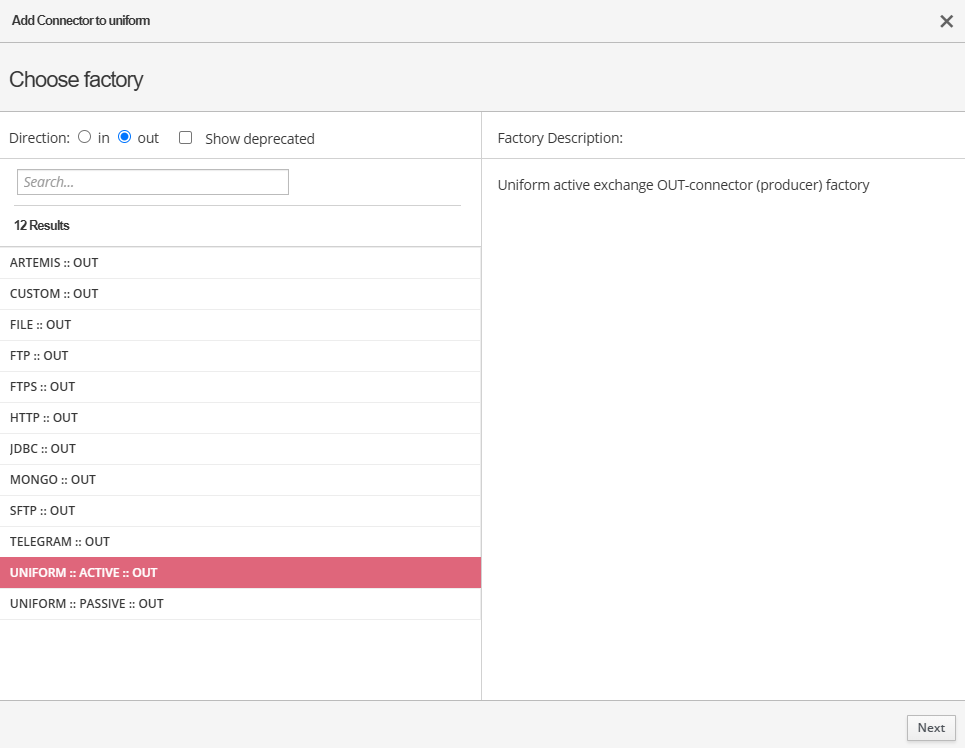Choose CUSTOM :: OUT factory

click(54, 294)
